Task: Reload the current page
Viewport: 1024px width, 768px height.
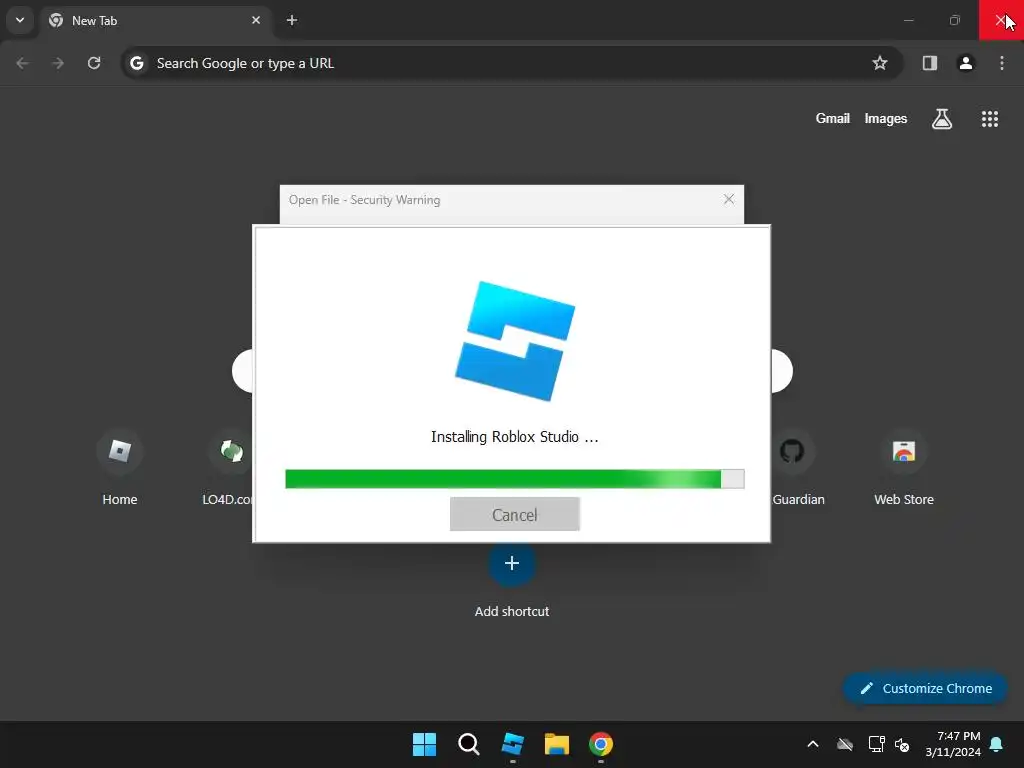Action: click(x=94, y=63)
